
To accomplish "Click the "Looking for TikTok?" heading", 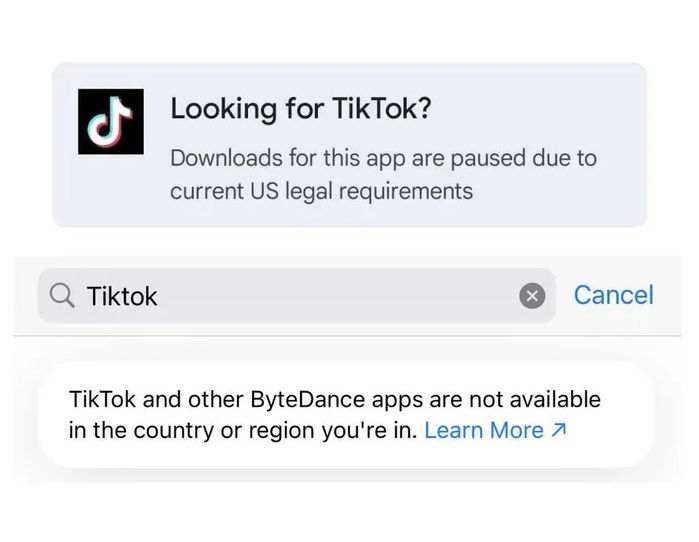I will (300, 109).
